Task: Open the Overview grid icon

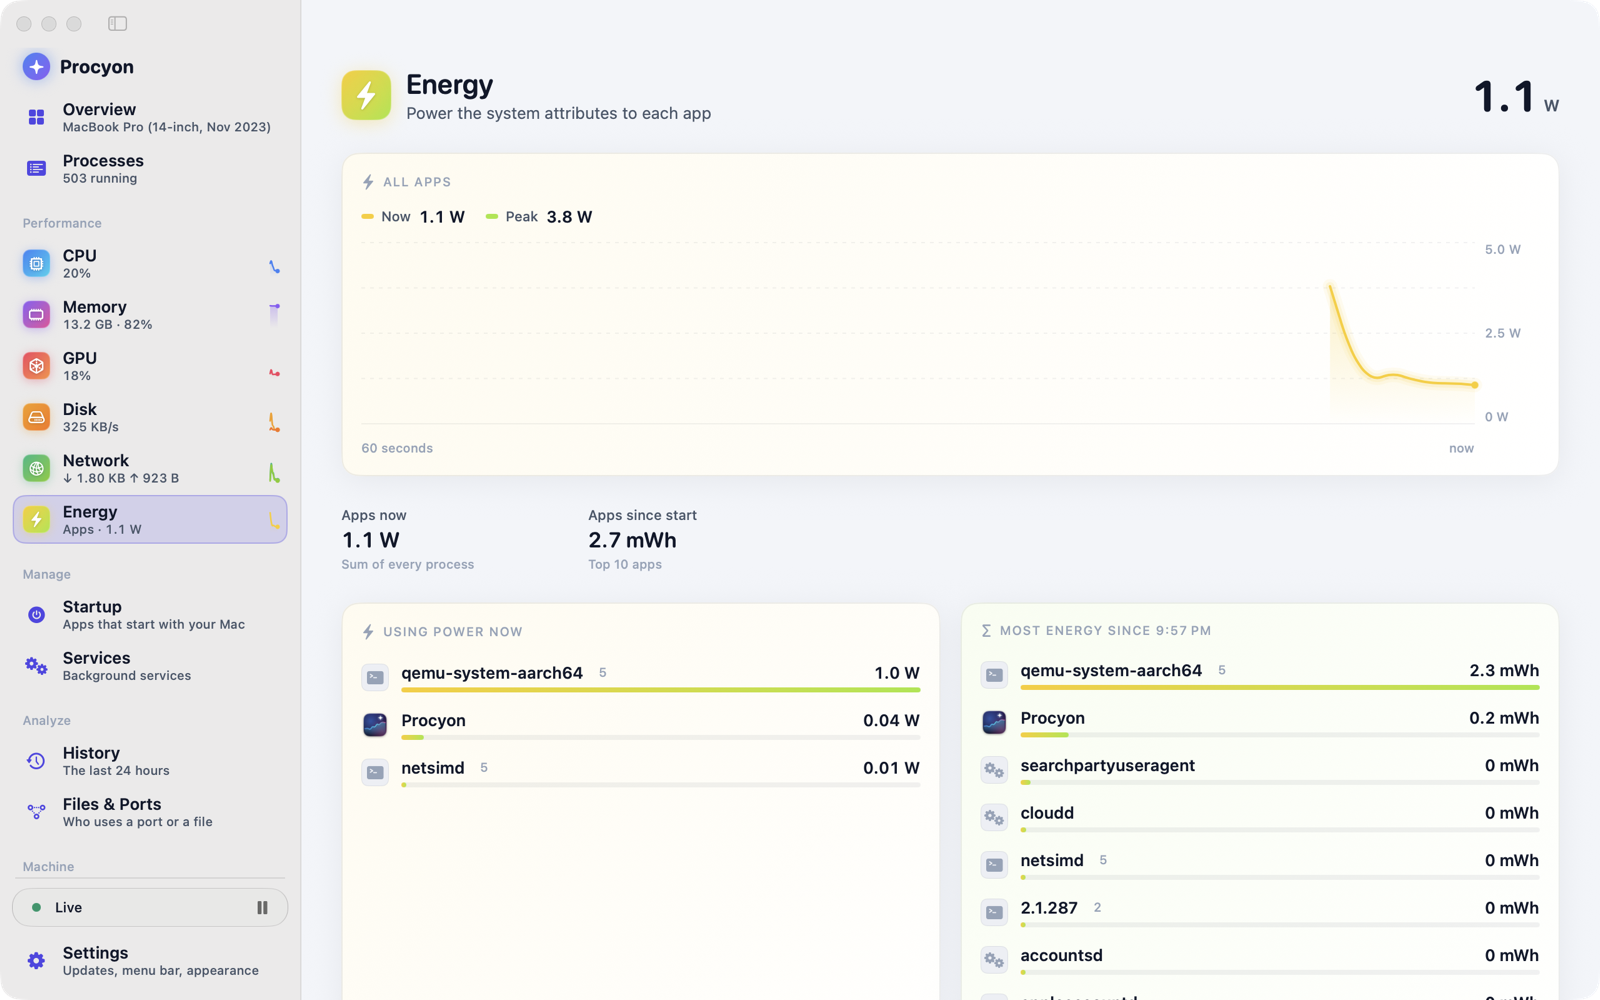Action: click(x=36, y=117)
